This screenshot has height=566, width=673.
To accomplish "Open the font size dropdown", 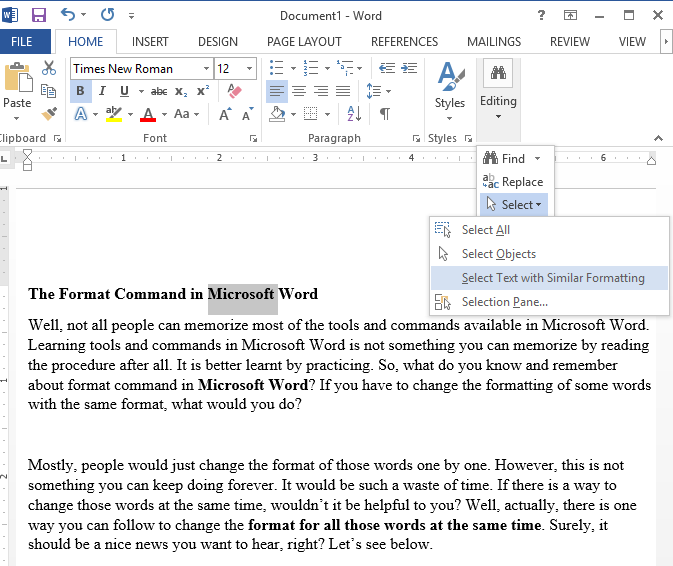I will 249,69.
